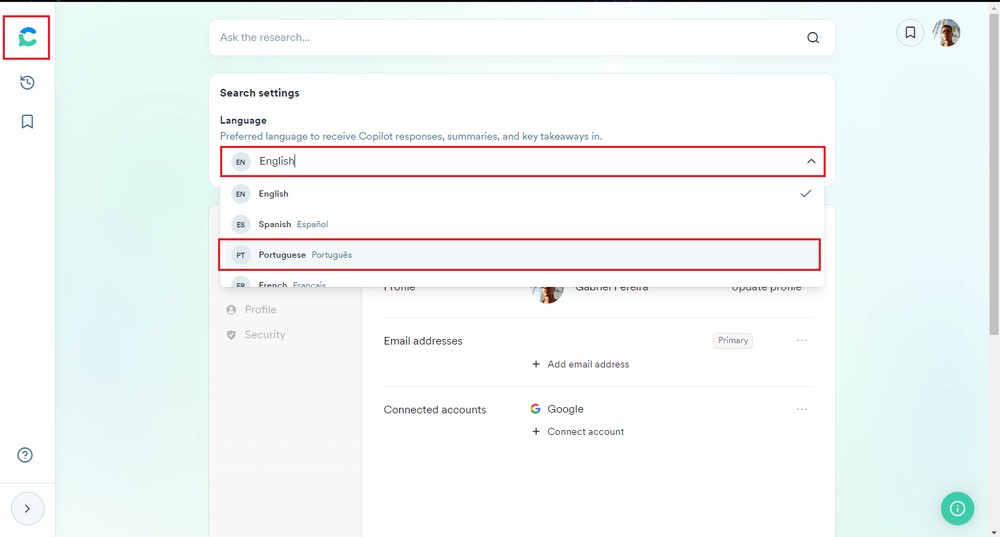The image size is (1000, 537).
Task: Open search history in sidebar
Action: tap(27, 83)
